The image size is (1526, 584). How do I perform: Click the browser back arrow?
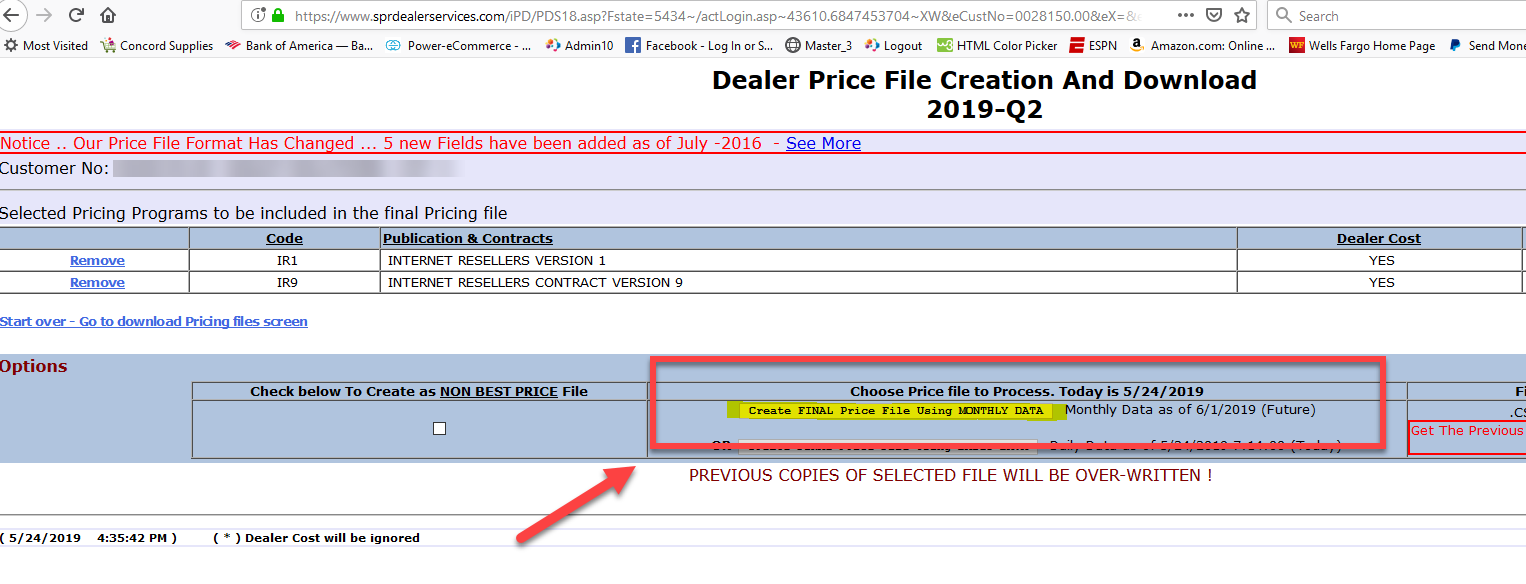(x=14, y=15)
